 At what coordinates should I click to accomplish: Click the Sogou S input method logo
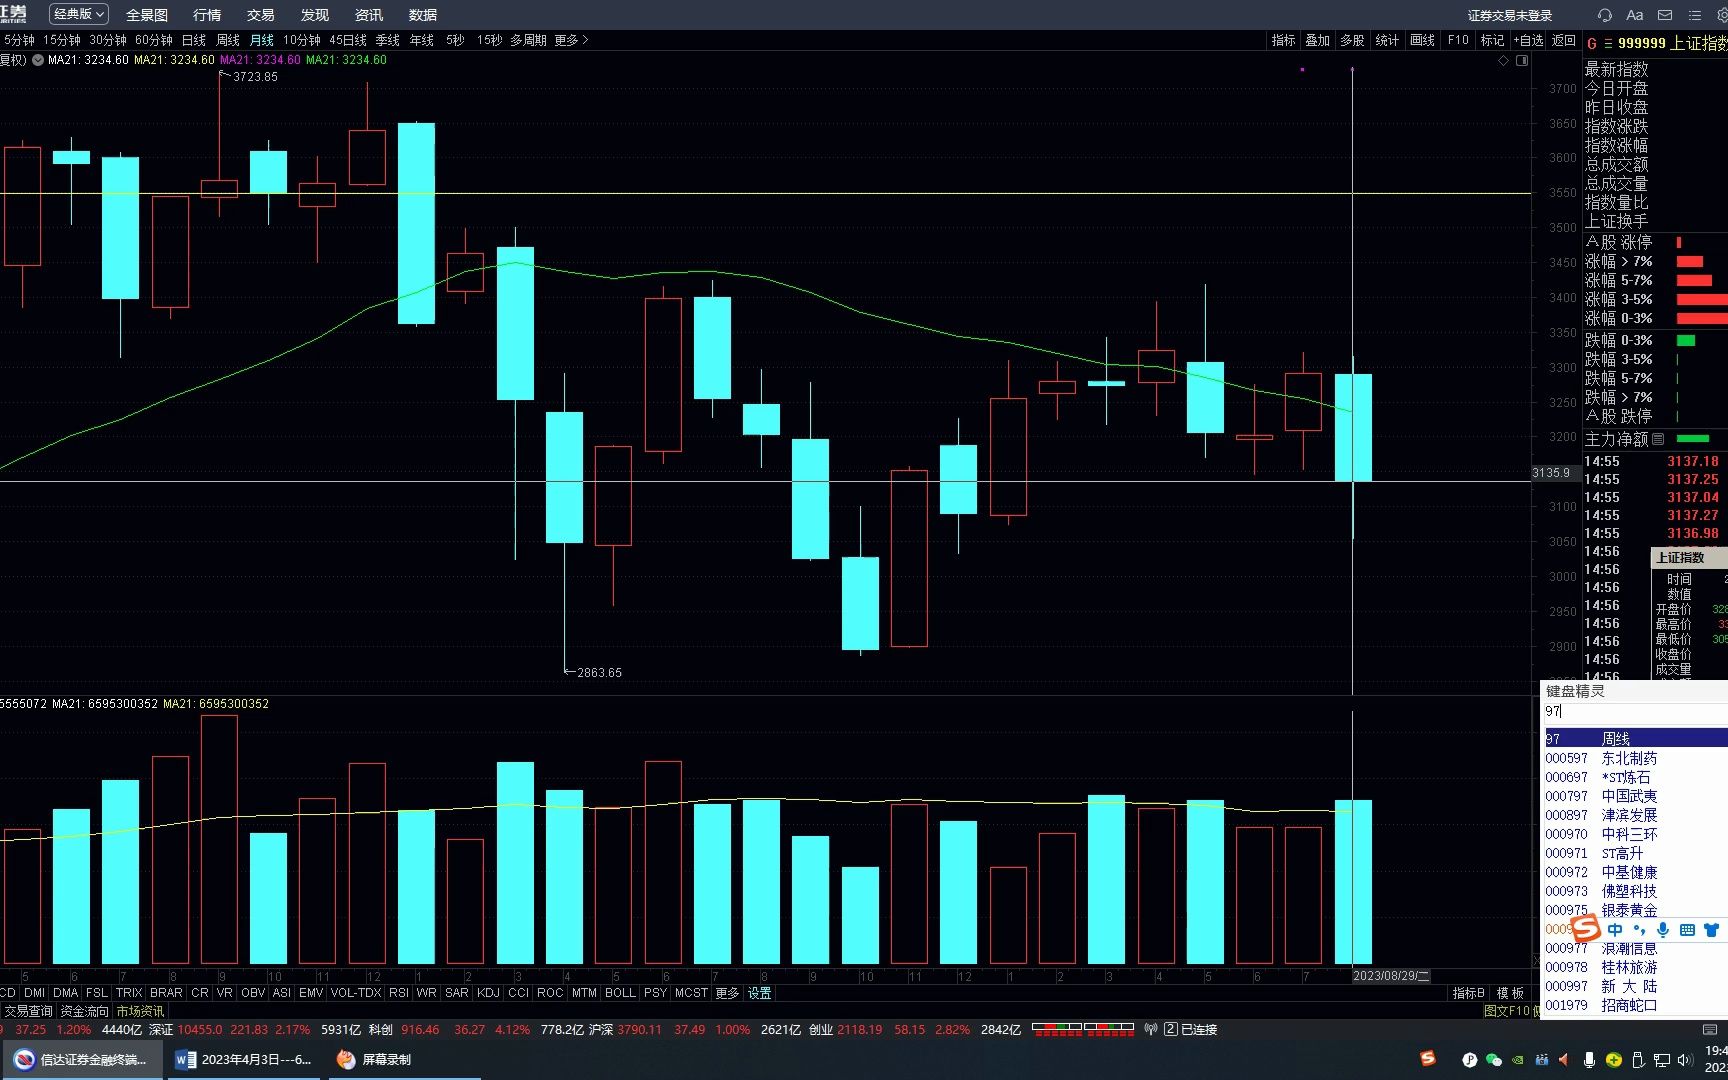point(1586,929)
